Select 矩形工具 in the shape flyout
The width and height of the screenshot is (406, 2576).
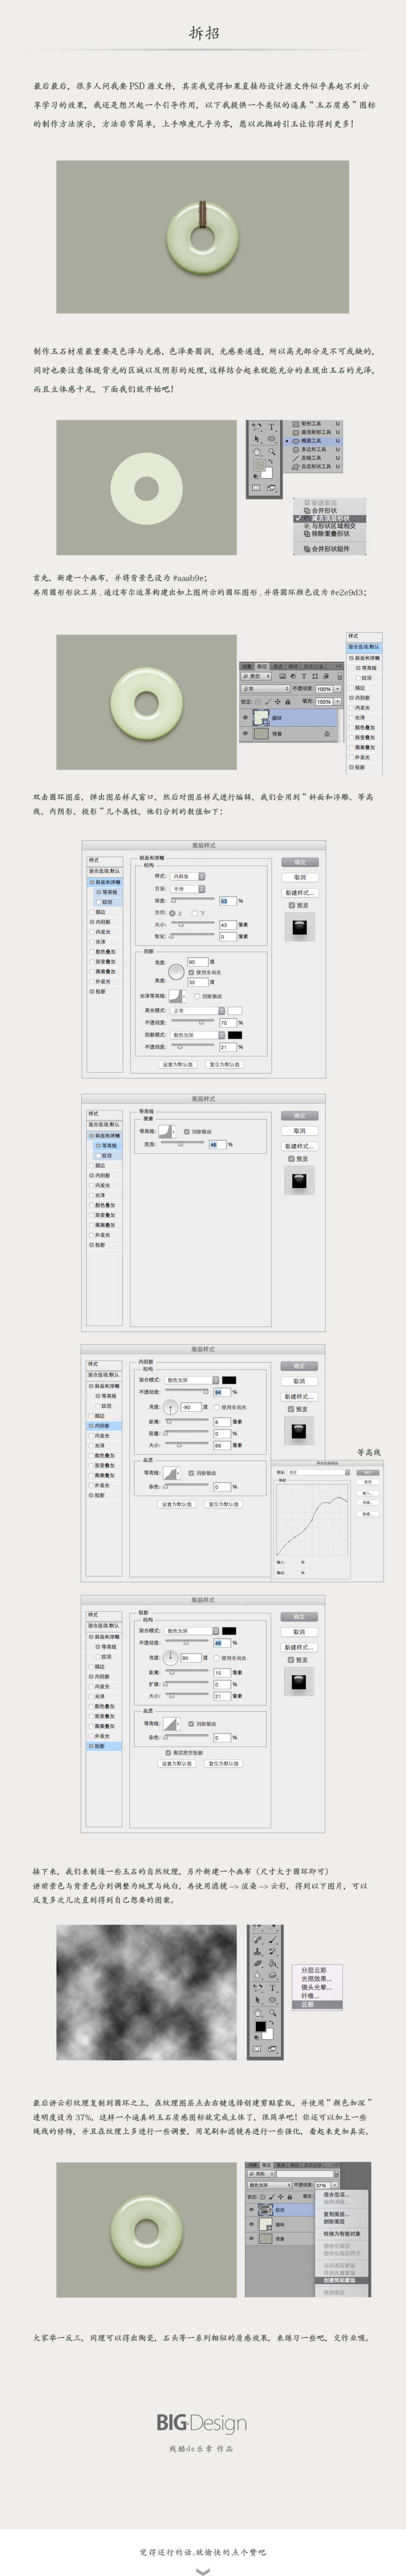pyautogui.click(x=313, y=424)
